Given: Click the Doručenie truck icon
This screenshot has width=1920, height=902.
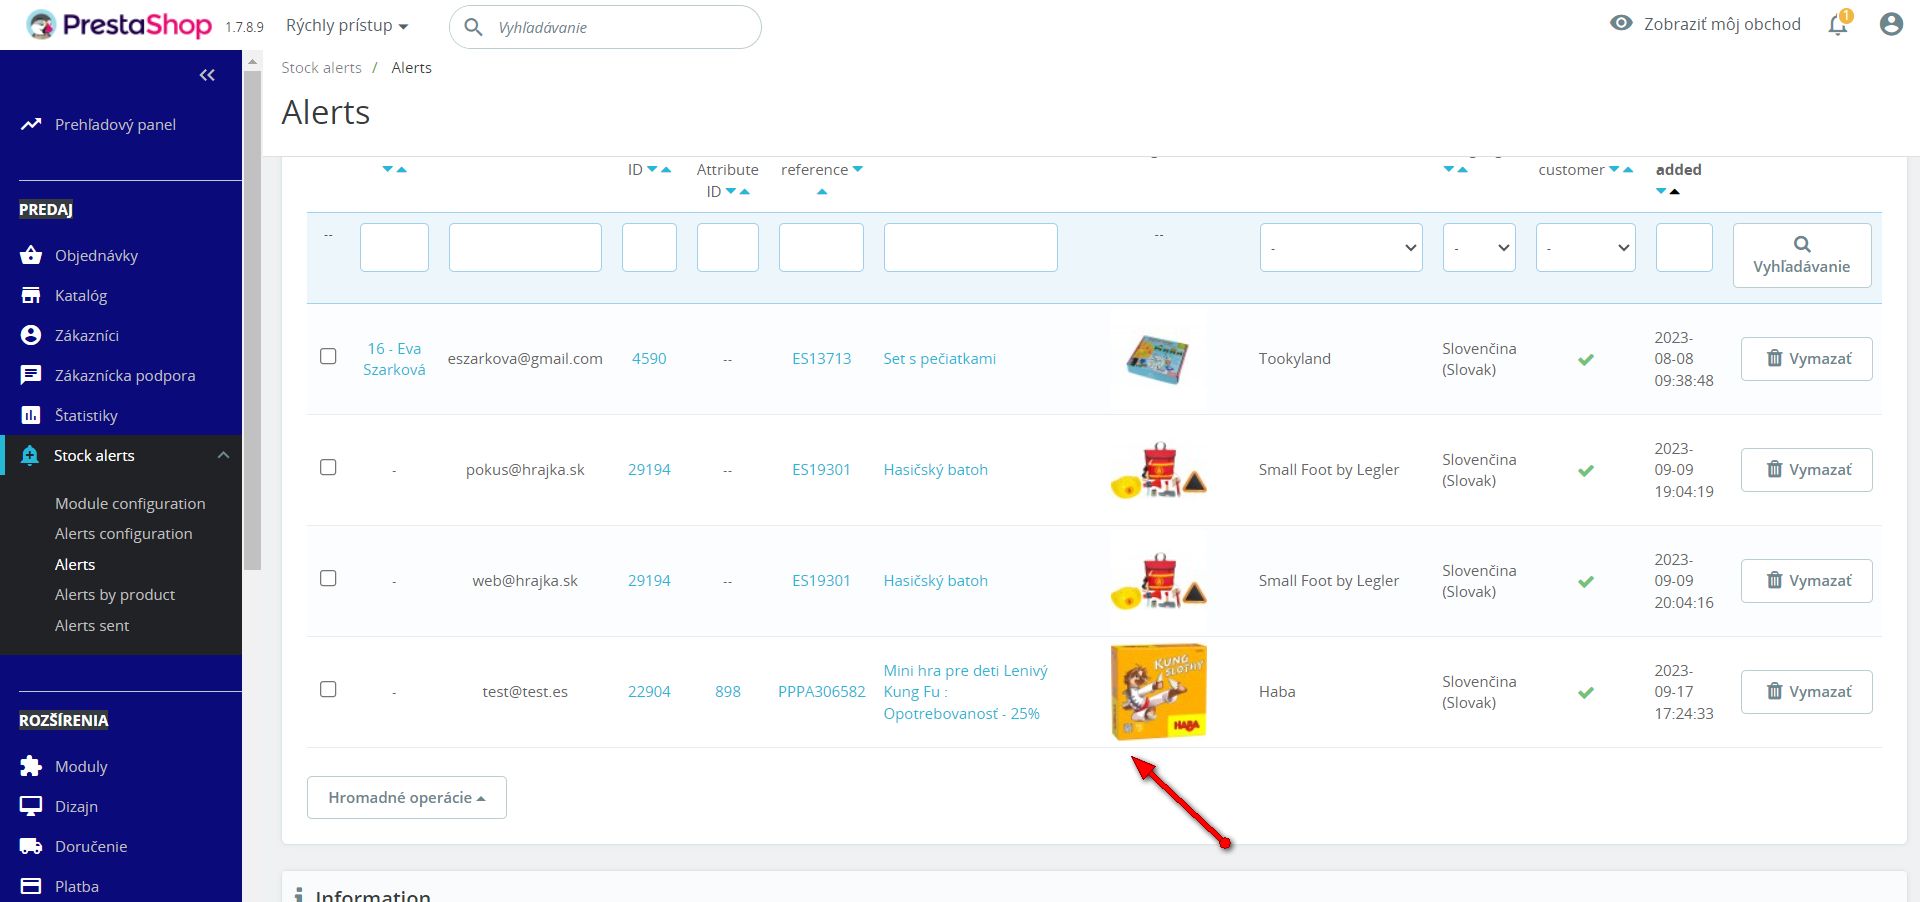Looking at the screenshot, I should pos(31,846).
